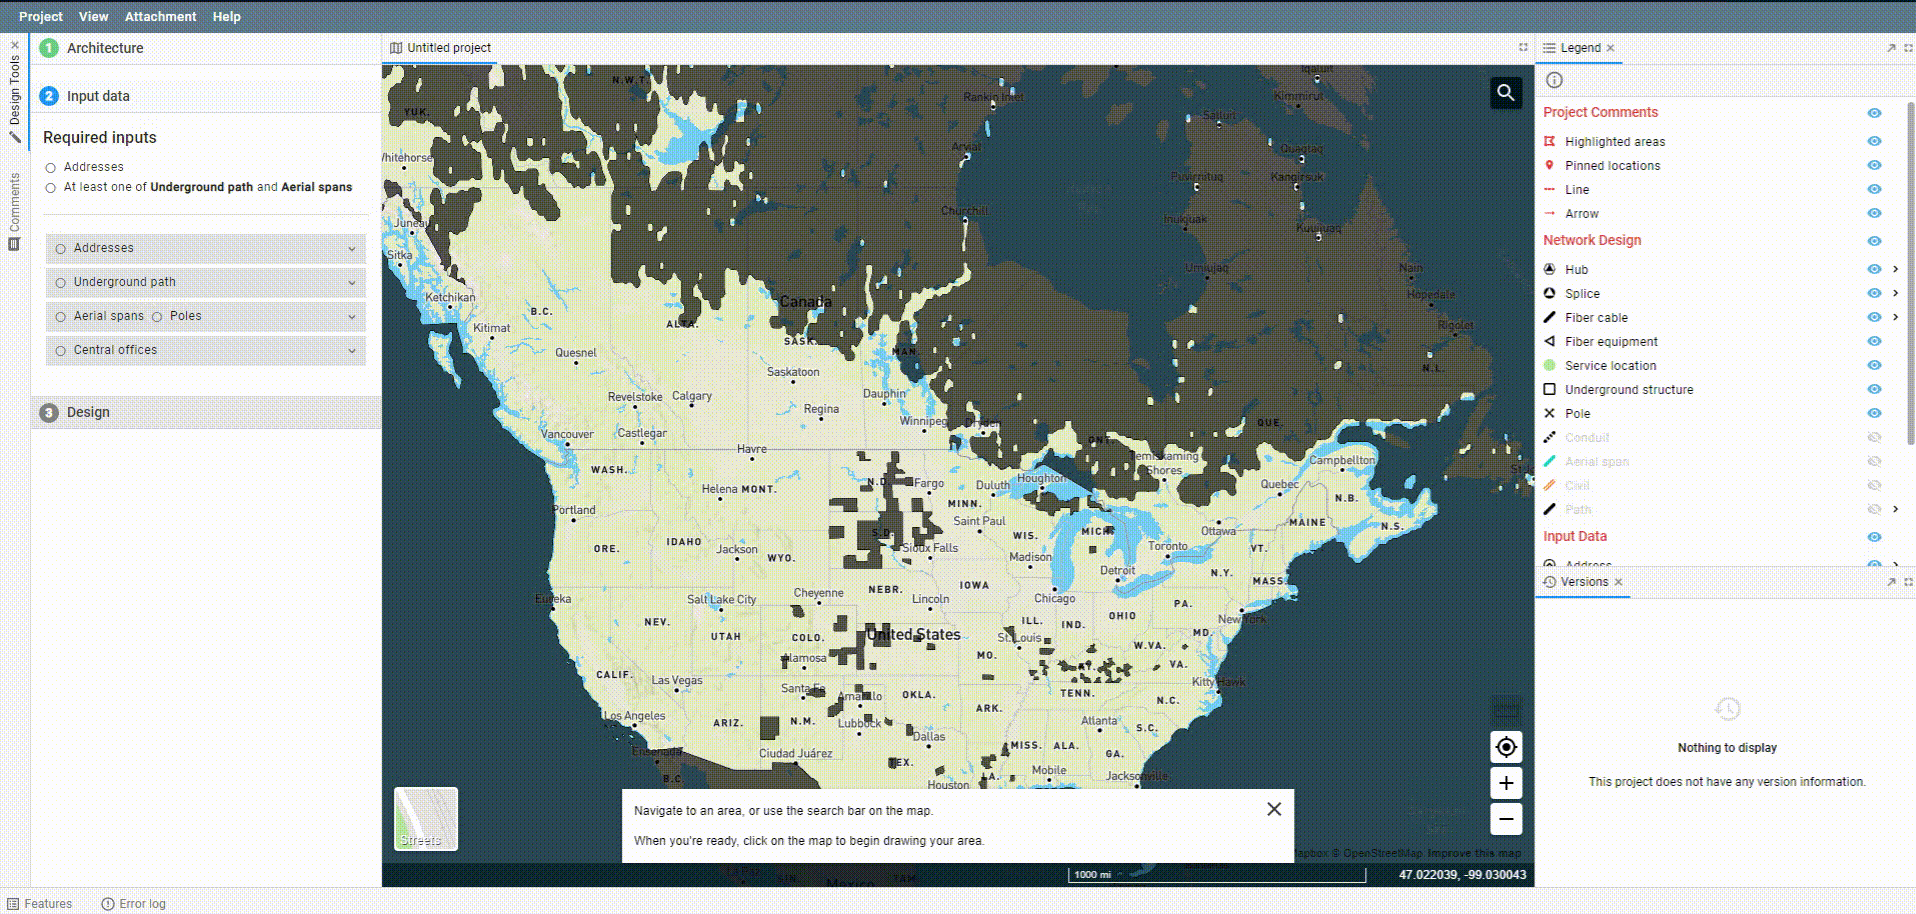Close the Design Tools sidebar with X

pyautogui.click(x=15, y=45)
